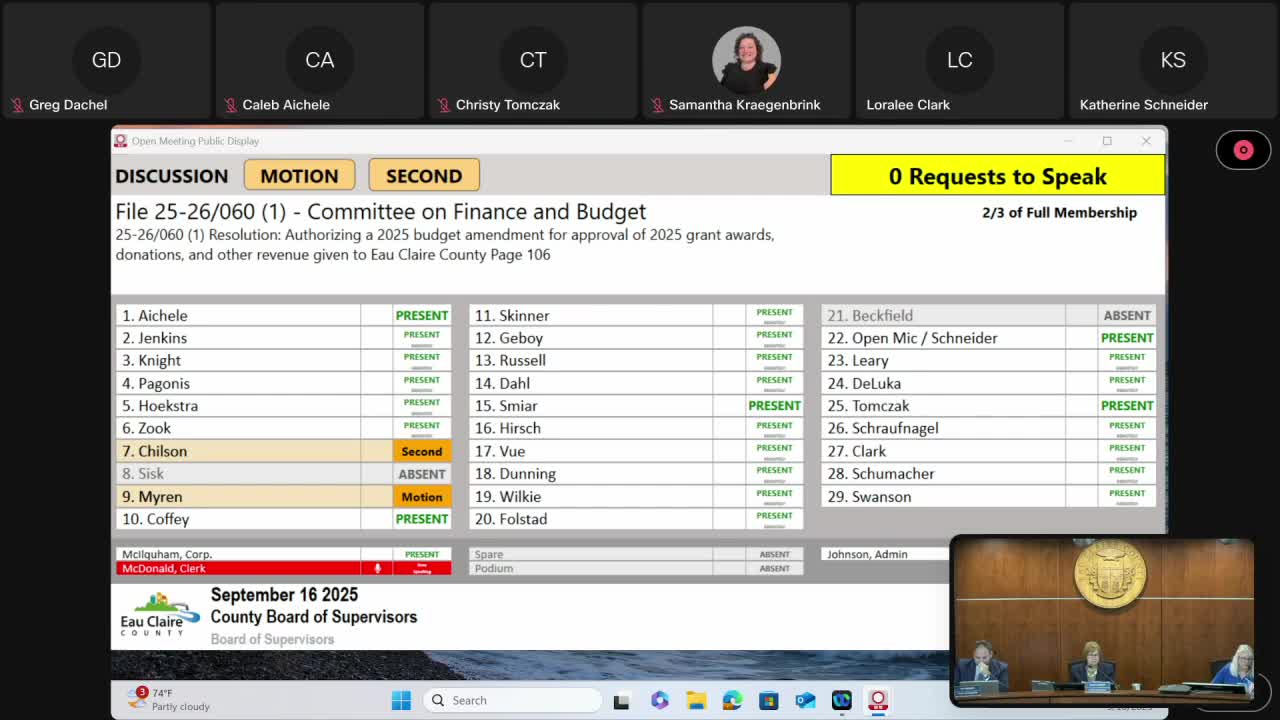Open Task View from the taskbar
The image size is (1280, 720).
click(621, 700)
